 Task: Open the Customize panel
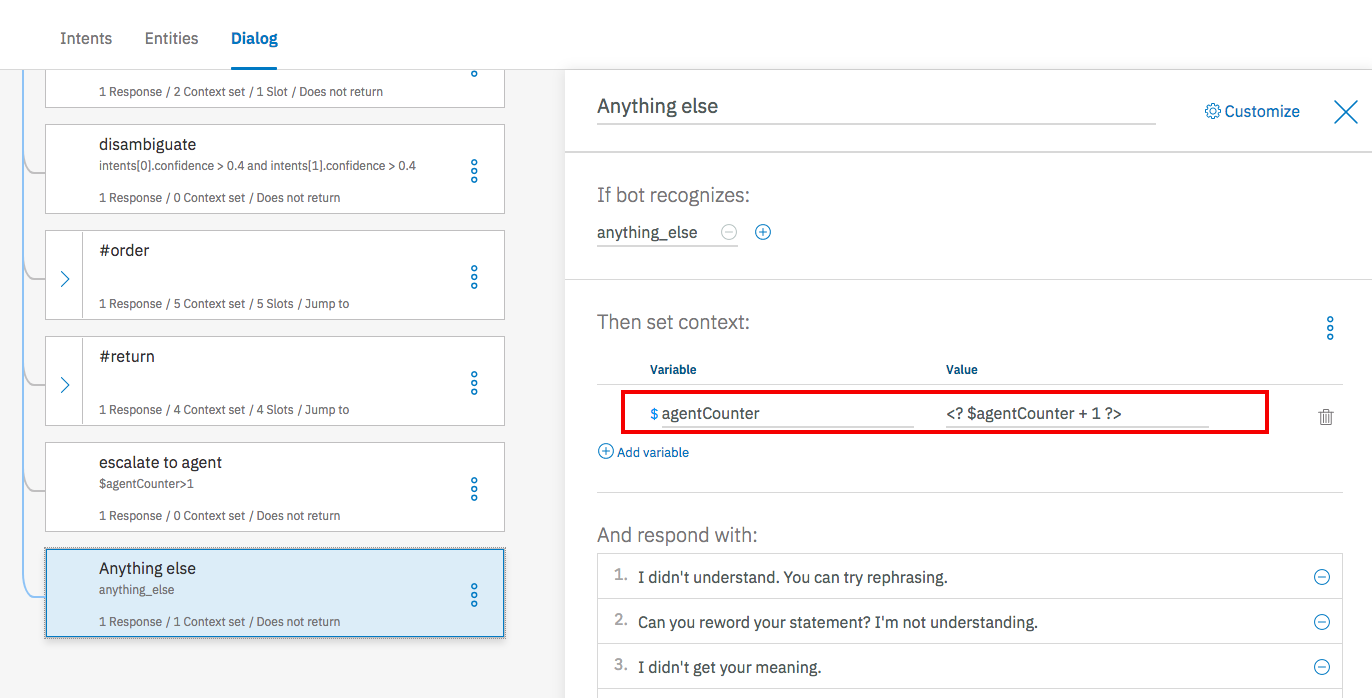pos(1251,111)
